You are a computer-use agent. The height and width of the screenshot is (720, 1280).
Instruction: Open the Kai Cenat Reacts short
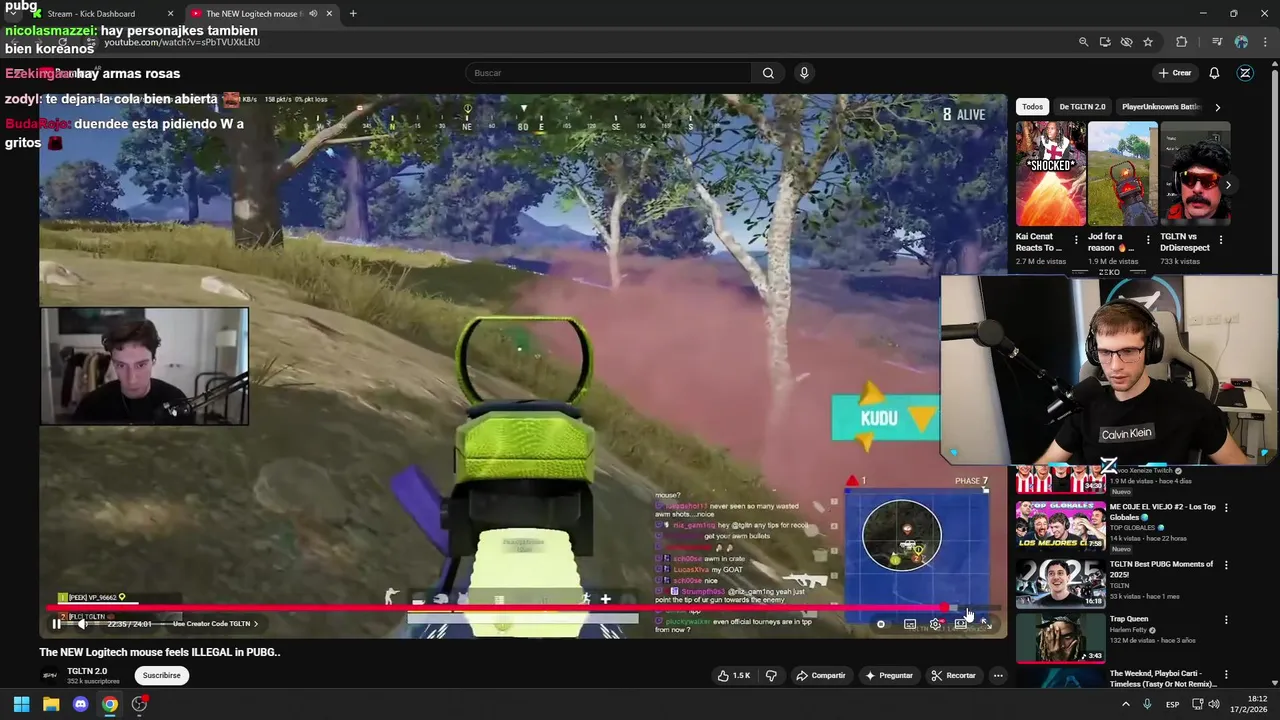point(1050,174)
